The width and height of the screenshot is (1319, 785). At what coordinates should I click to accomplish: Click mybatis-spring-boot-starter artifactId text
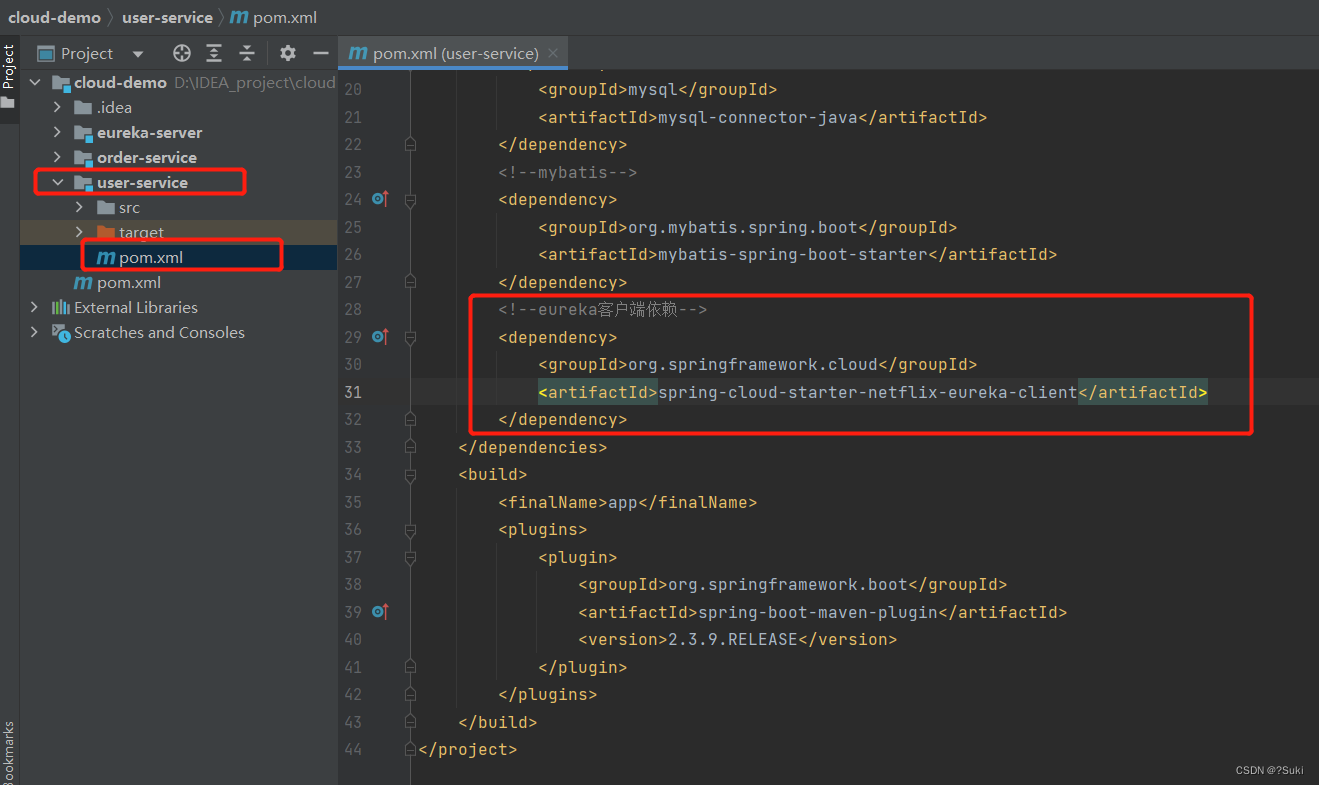(793, 254)
